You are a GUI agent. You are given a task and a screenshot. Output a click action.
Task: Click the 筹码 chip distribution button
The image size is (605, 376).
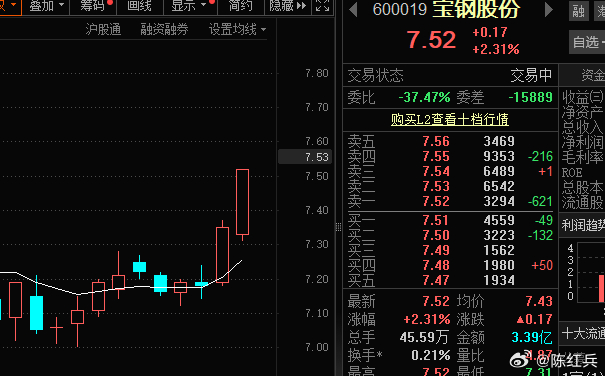pos(93,6)
